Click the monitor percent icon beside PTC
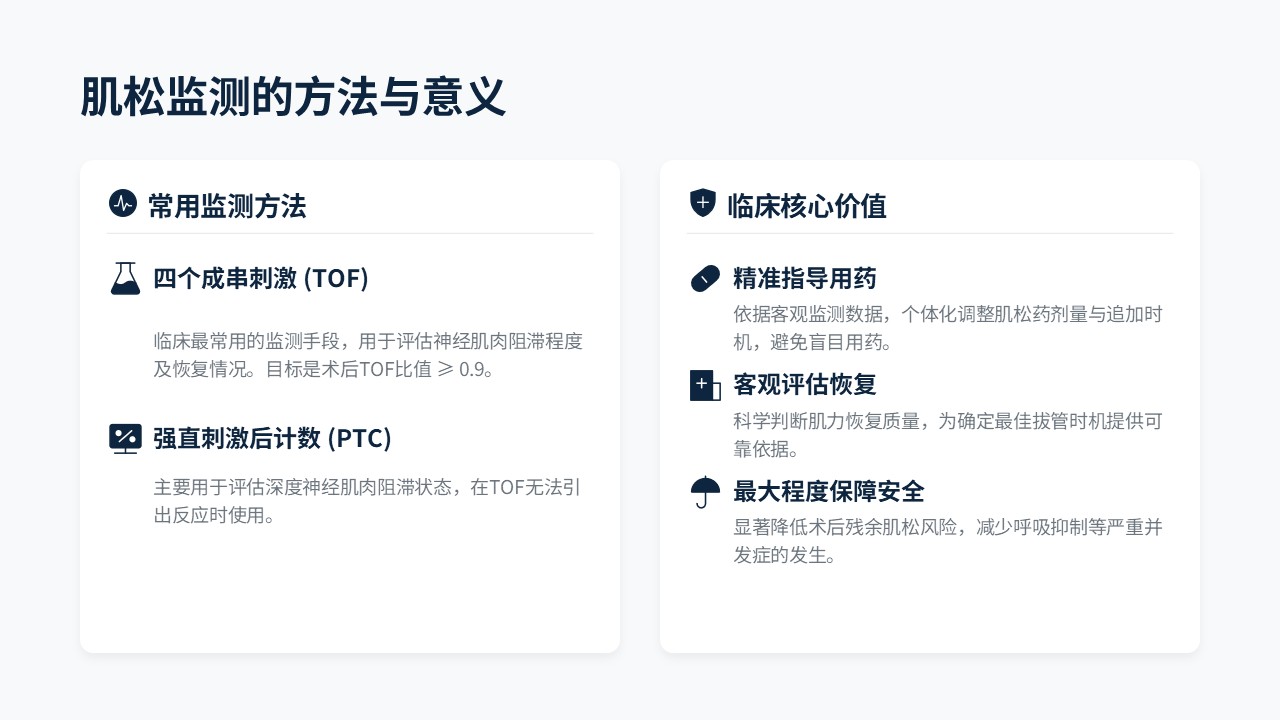1280x720 pixels. [125, 438]
